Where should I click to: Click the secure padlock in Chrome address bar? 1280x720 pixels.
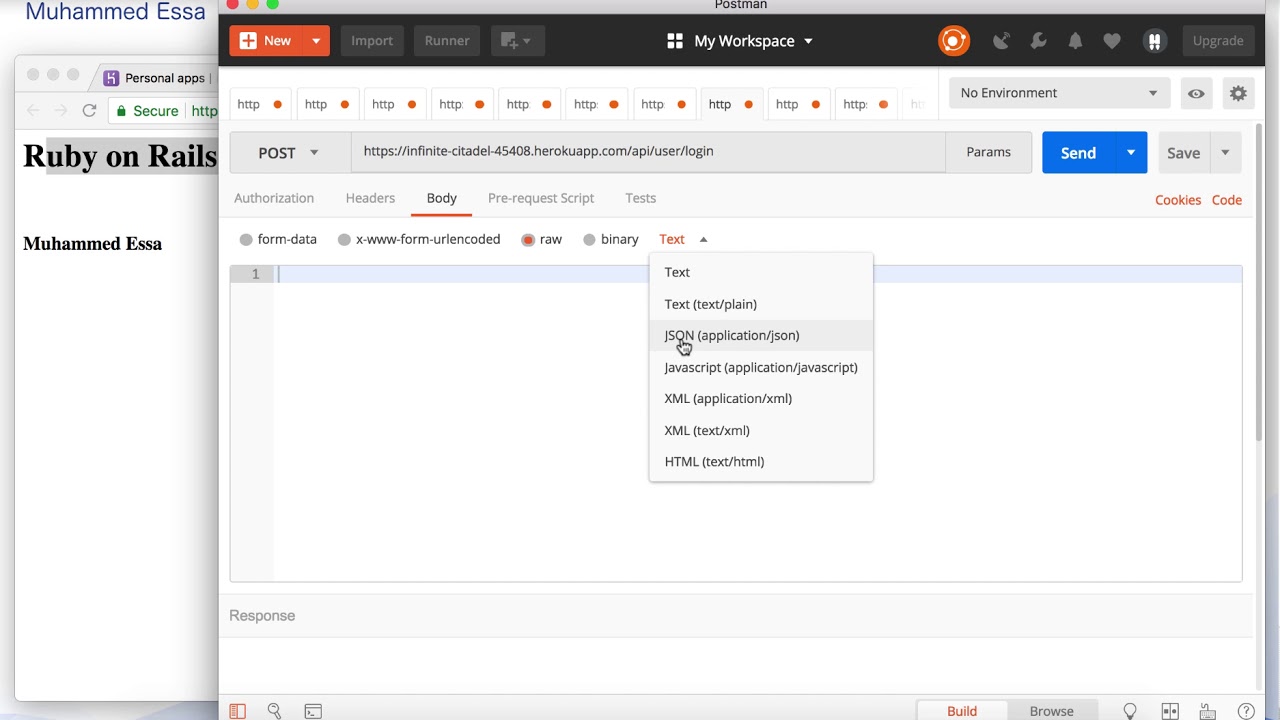[121, 111]
